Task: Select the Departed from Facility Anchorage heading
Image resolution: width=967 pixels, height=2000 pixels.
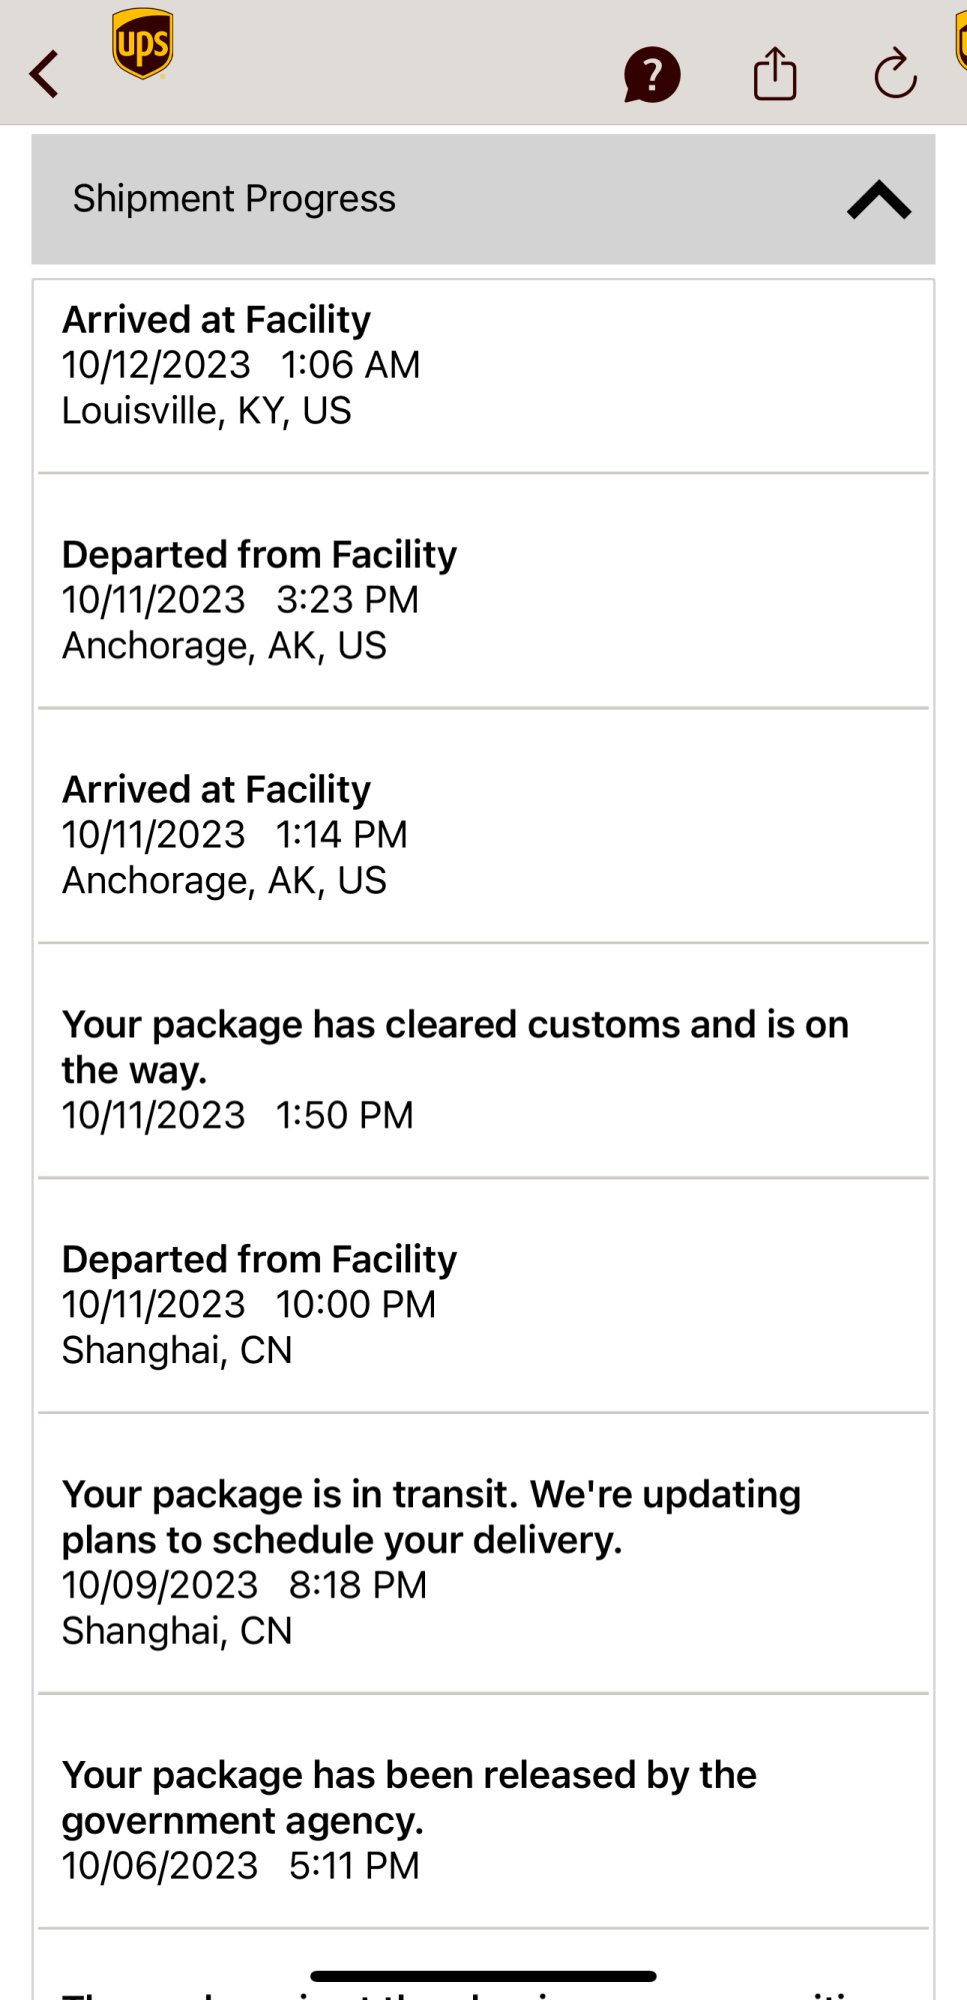Action: click(259, 555)
